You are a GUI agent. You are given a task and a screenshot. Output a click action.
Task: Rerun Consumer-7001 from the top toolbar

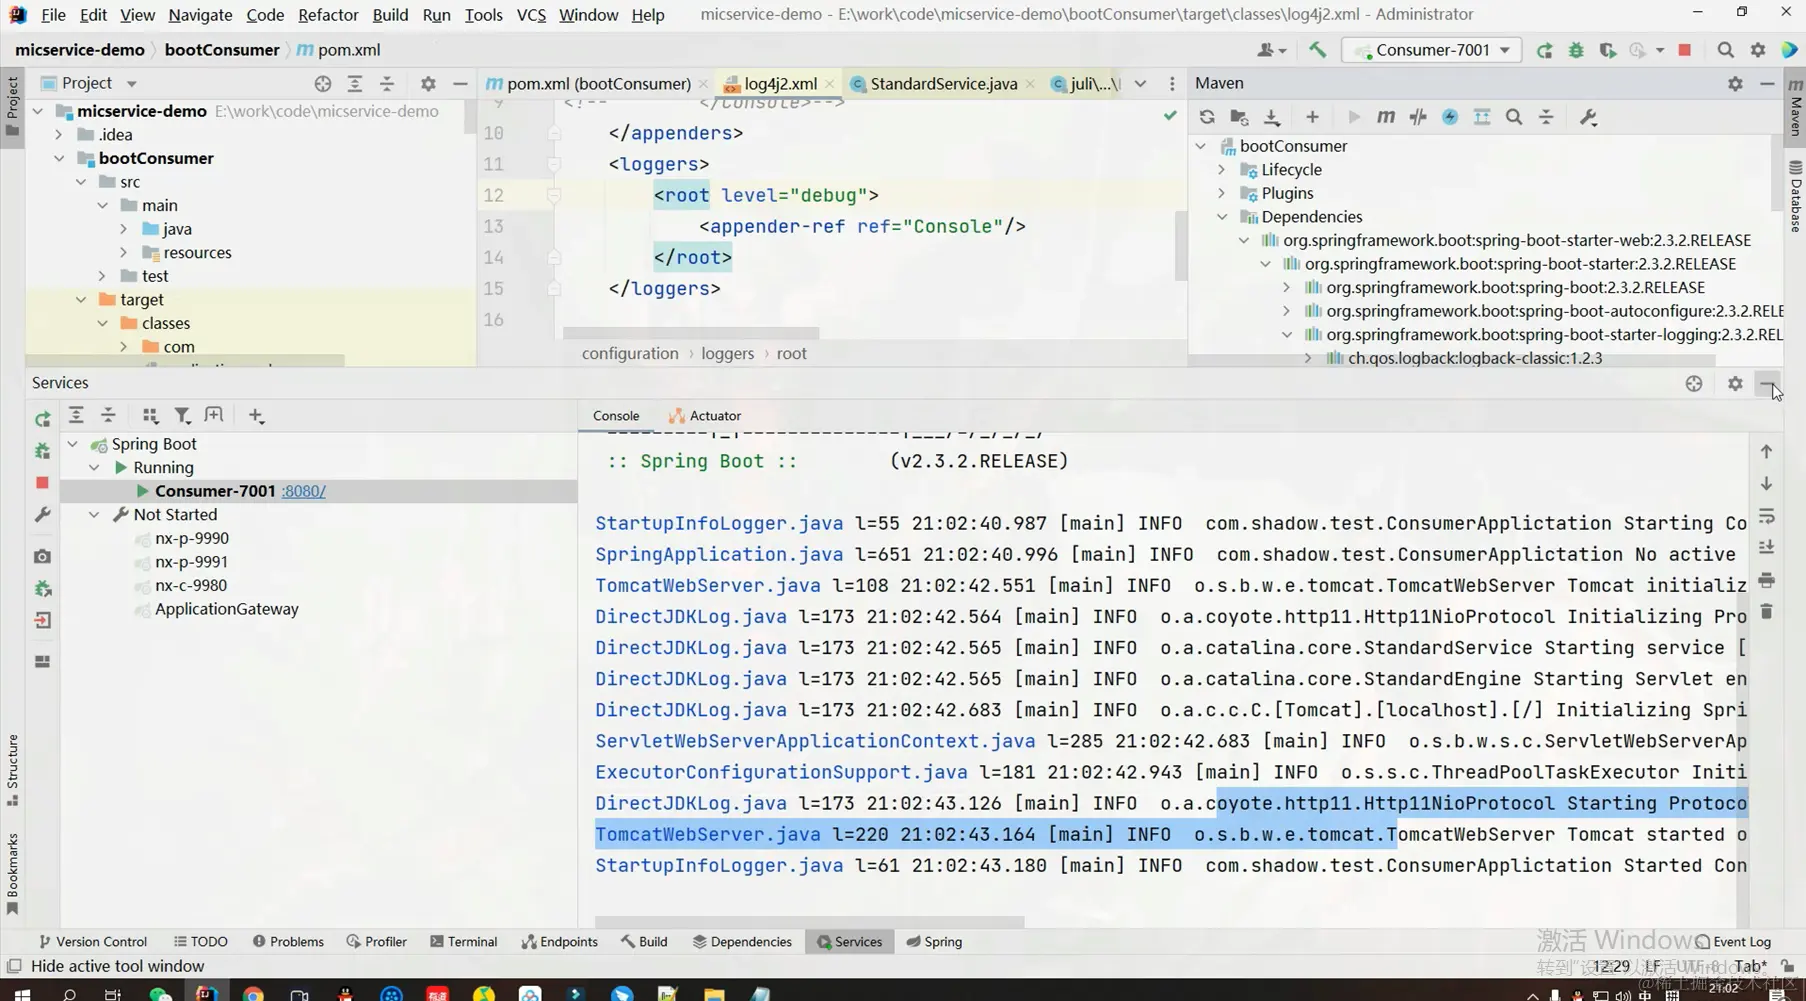pyautogui.click(x=1544, y=50)
